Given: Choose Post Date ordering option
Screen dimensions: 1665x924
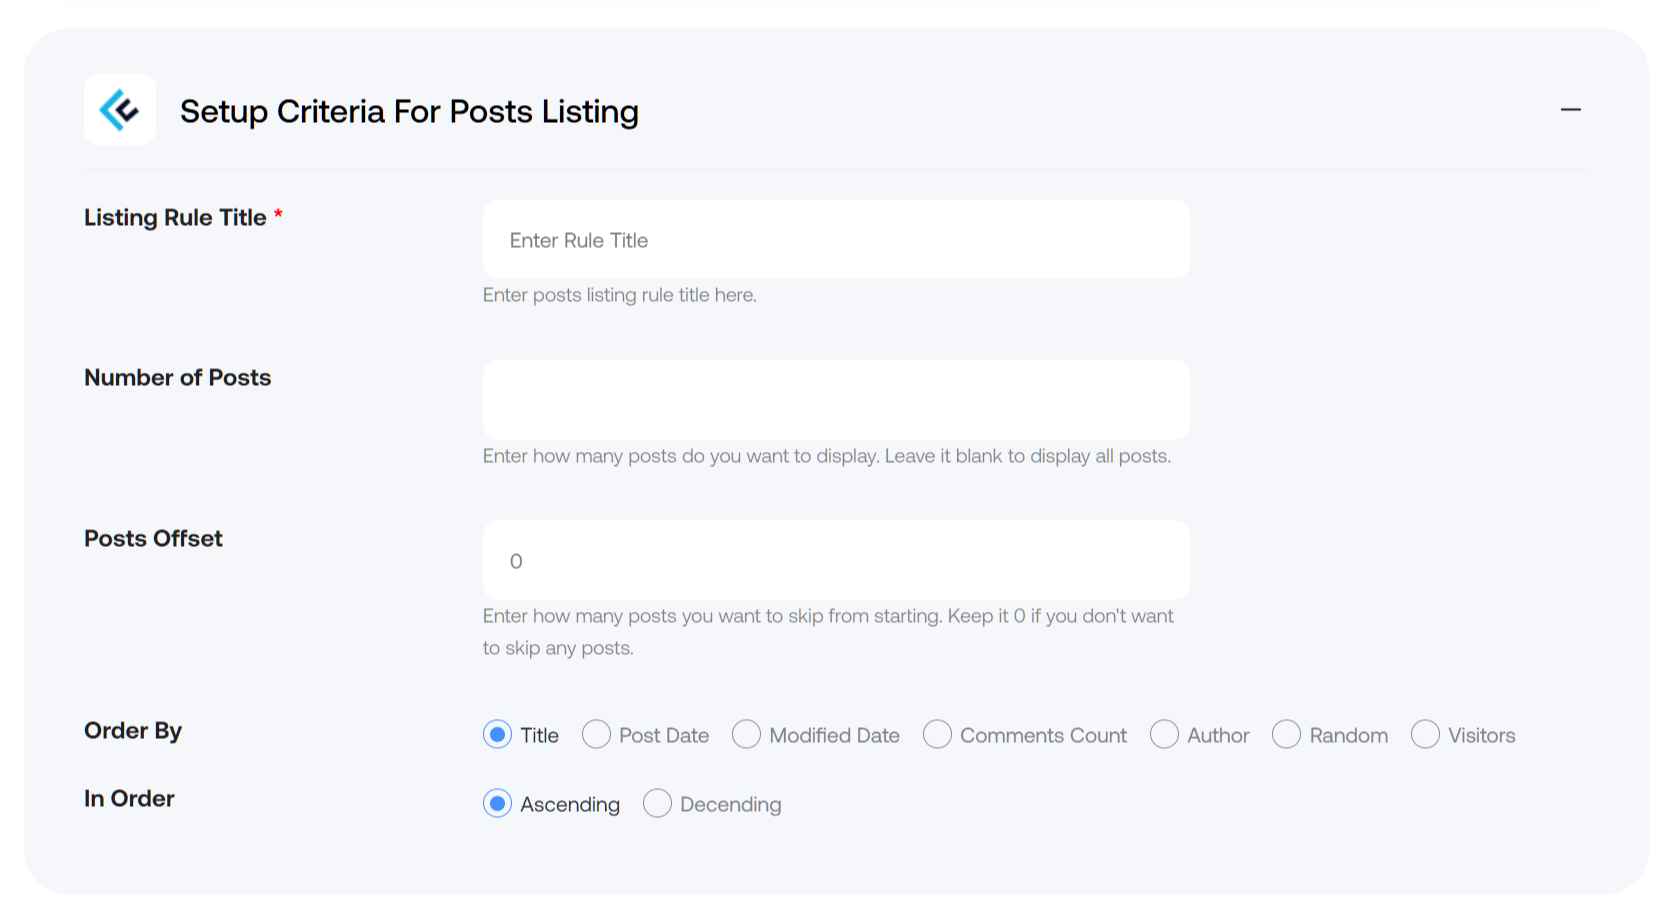Looking at the screenshot, I should point(596,735).
